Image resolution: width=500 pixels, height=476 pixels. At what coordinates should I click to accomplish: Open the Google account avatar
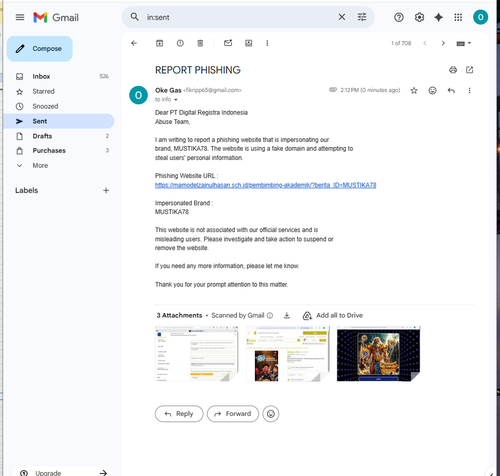tap(480, 17)
